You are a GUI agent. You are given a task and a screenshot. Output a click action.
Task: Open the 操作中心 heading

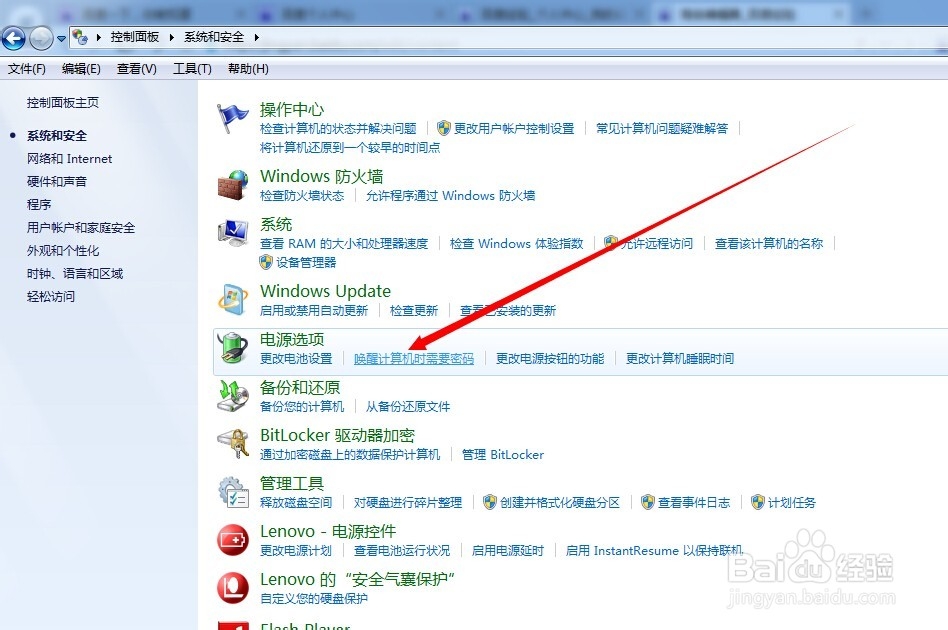coord(291,109)
